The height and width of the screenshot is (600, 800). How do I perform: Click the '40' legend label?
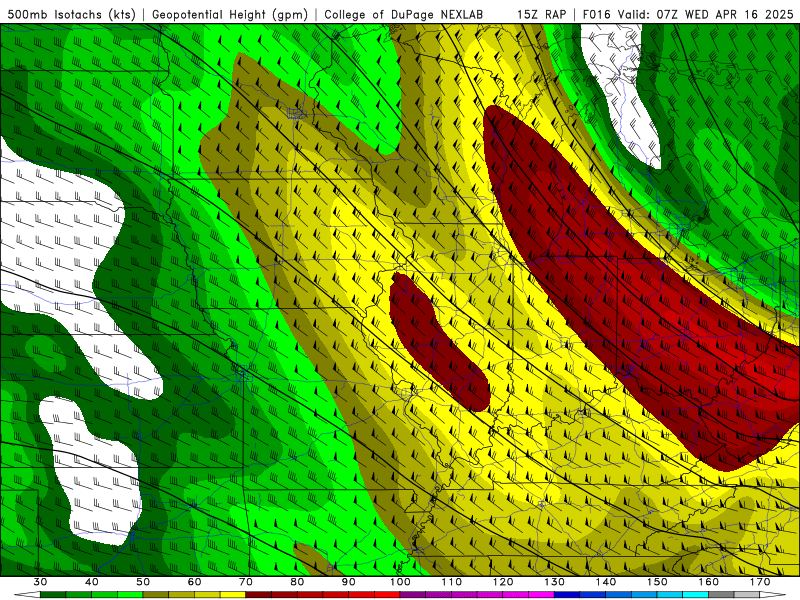92,582
